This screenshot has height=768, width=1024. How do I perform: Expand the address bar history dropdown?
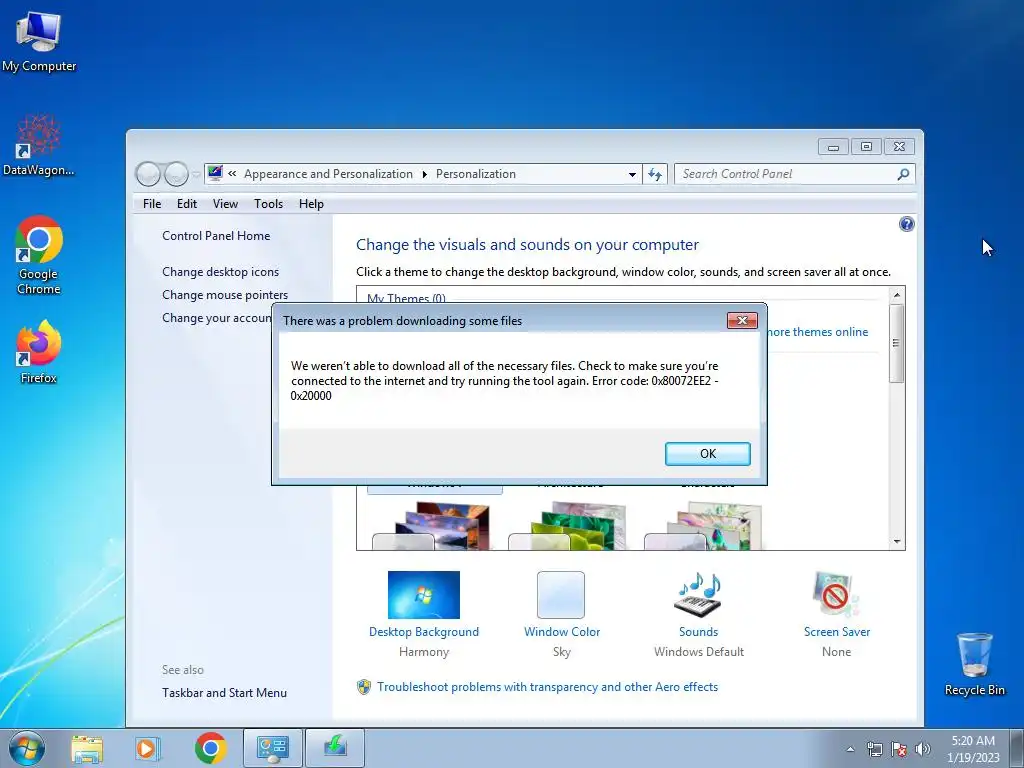632,174
